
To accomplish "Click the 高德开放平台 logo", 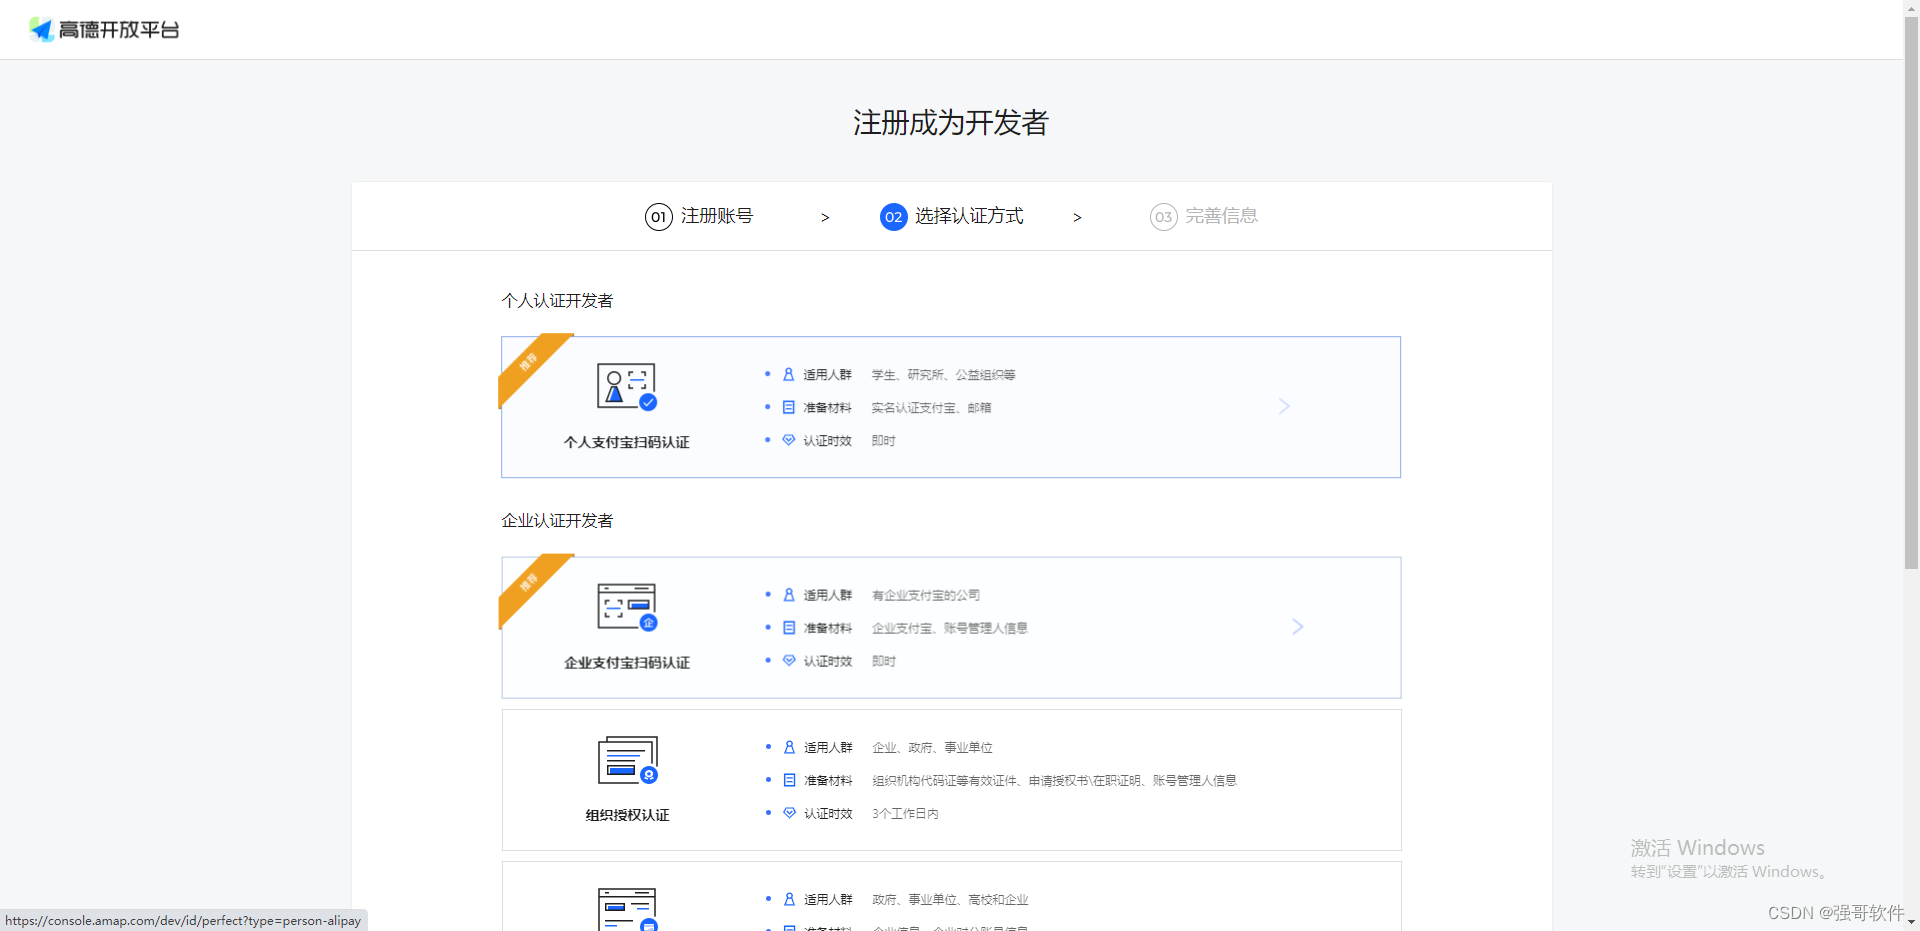I will coord(104,29).
